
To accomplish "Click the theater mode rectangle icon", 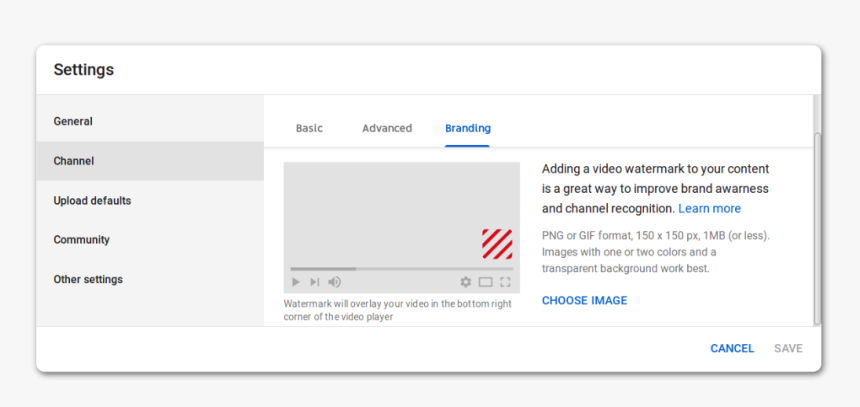I will 485,282.
